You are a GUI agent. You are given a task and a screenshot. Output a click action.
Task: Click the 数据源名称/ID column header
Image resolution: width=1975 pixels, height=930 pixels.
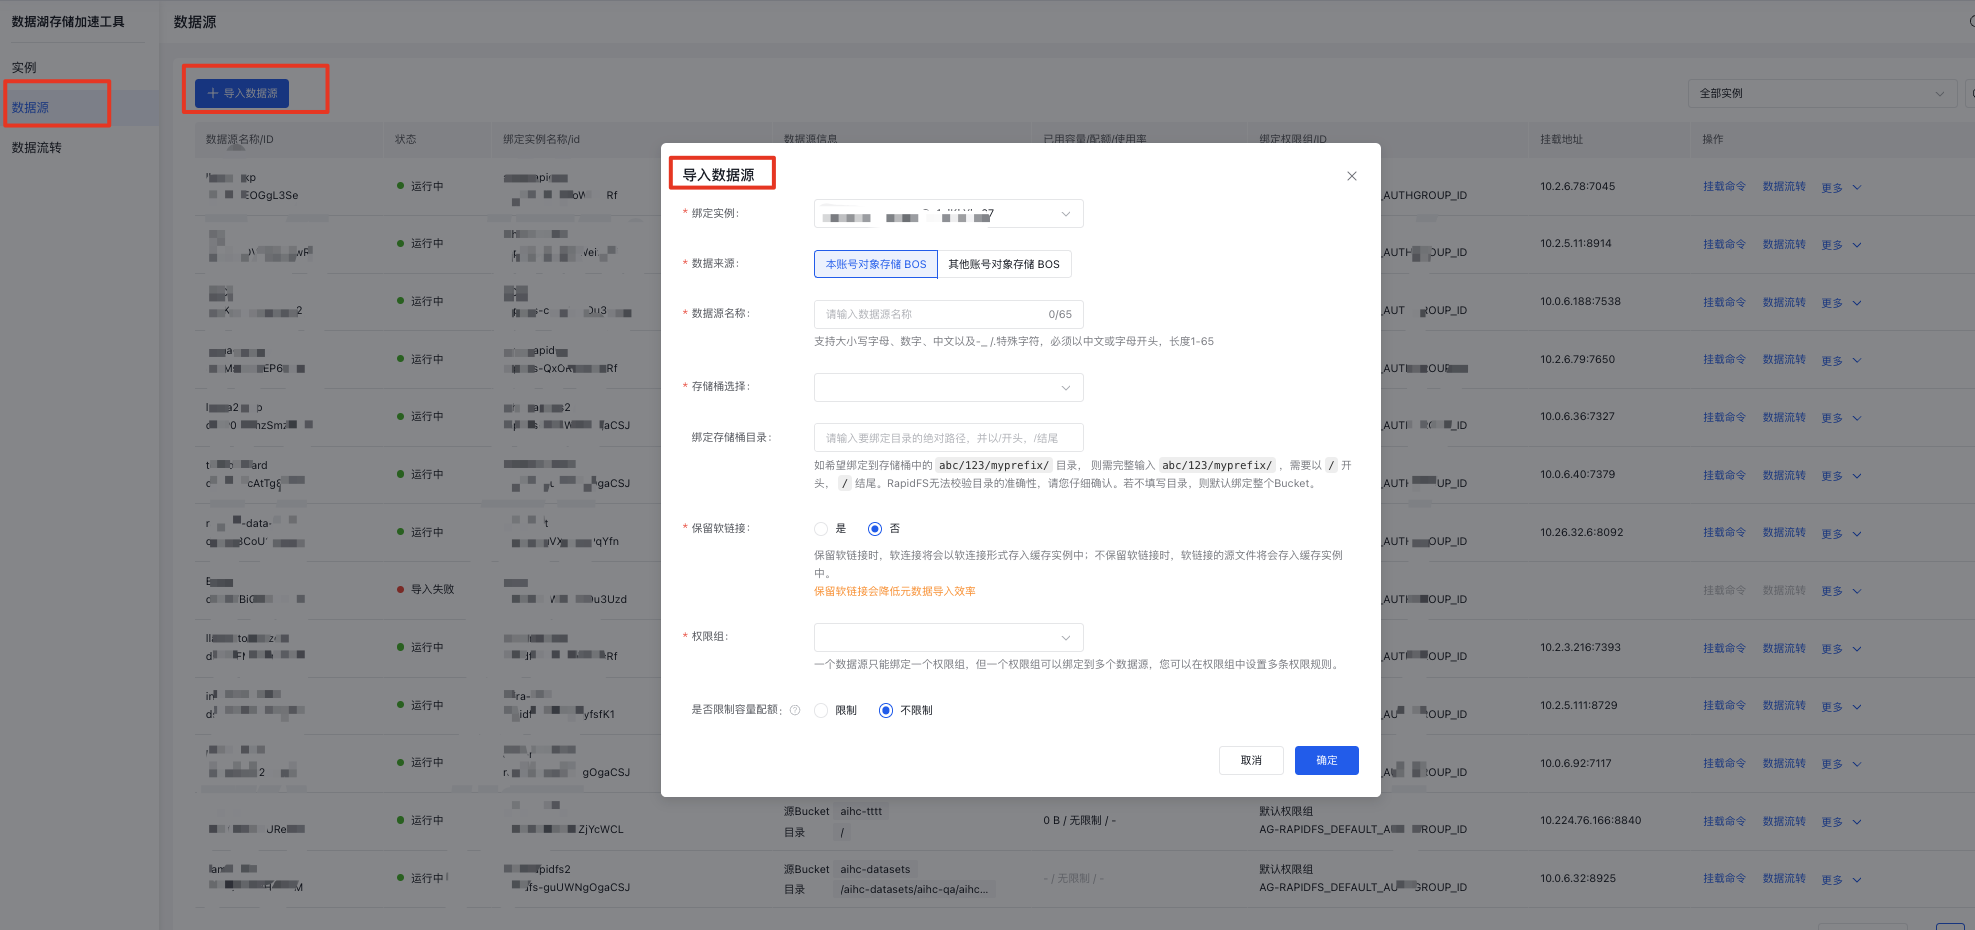pyautogui.click(x=239, y=139)
